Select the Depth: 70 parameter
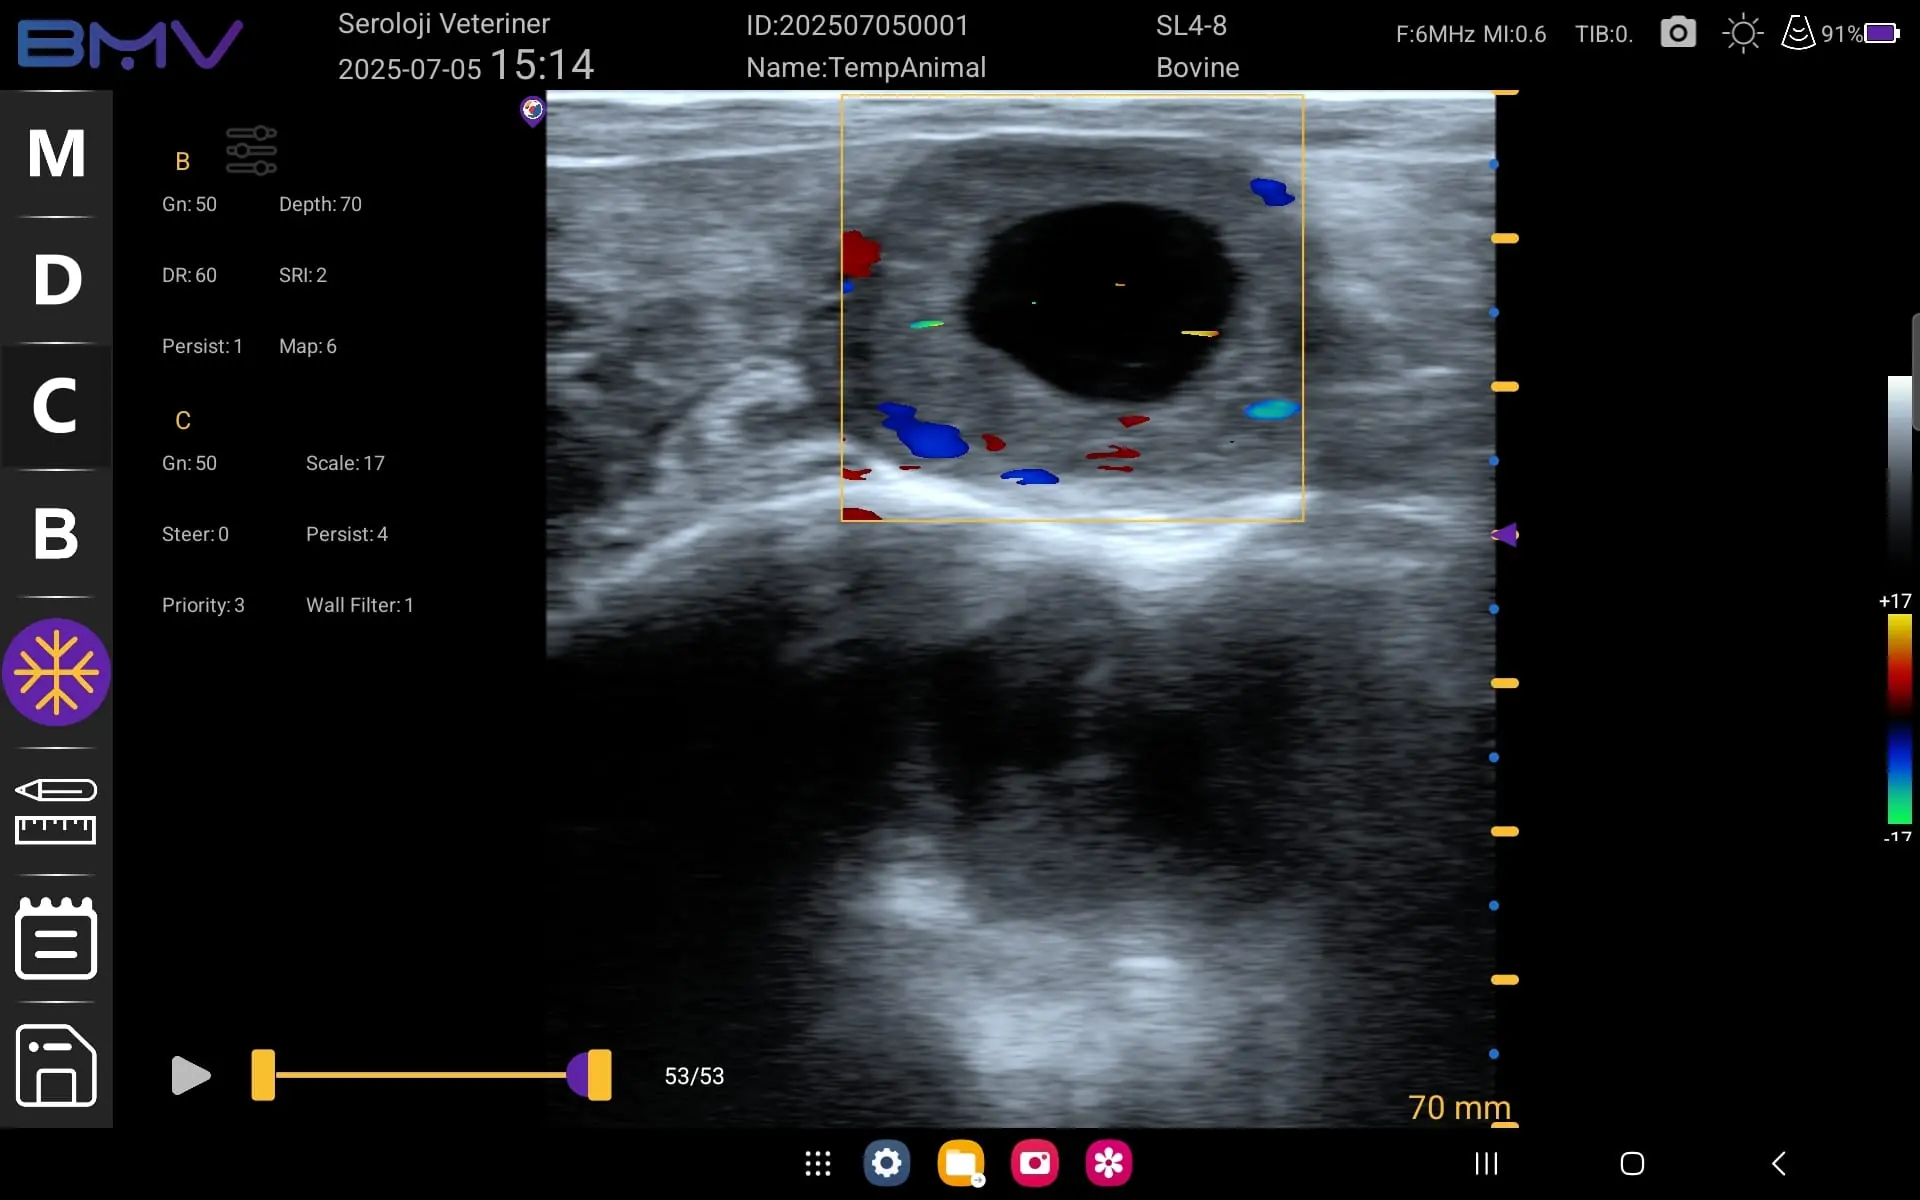 (320, 204)
